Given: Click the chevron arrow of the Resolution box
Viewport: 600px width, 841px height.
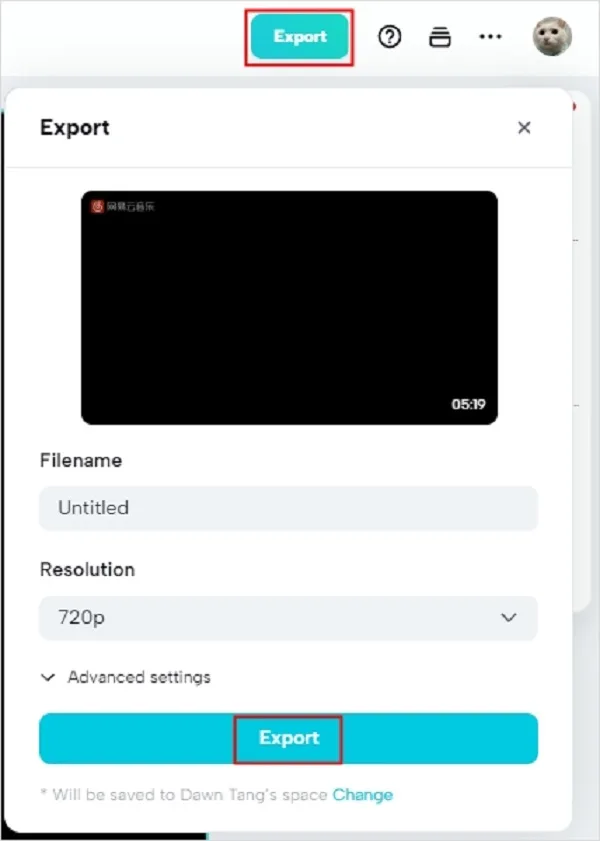Looking at the screenshot, I should [508, 618].
